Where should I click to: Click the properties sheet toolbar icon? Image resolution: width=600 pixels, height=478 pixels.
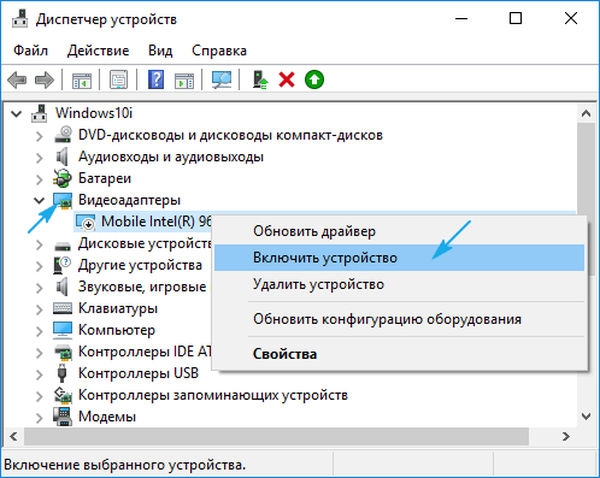pyautogui.click(x=119, y=80)
